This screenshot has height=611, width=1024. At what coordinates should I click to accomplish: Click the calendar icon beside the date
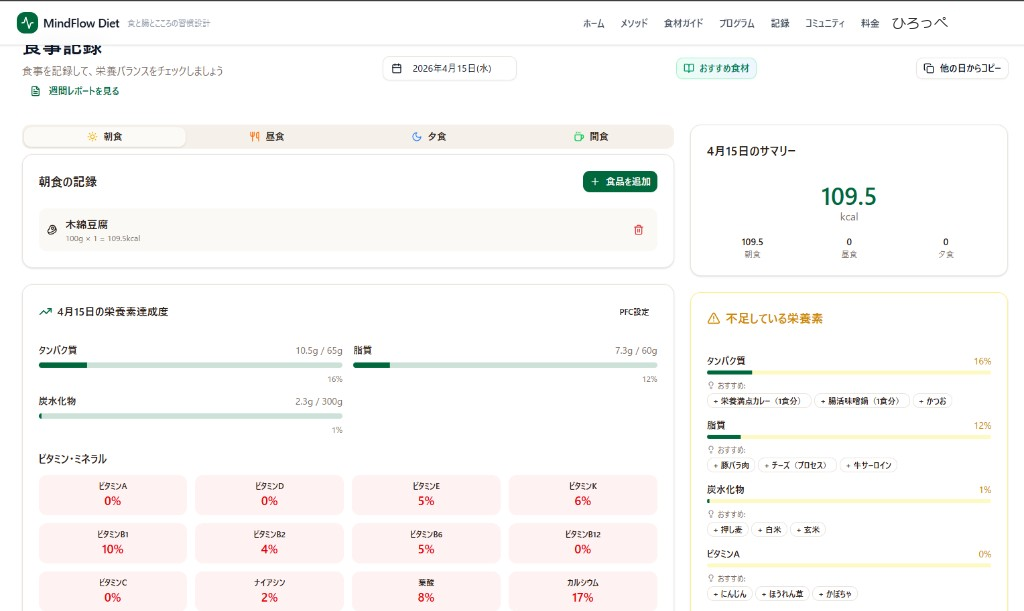[x=397, y=67]
